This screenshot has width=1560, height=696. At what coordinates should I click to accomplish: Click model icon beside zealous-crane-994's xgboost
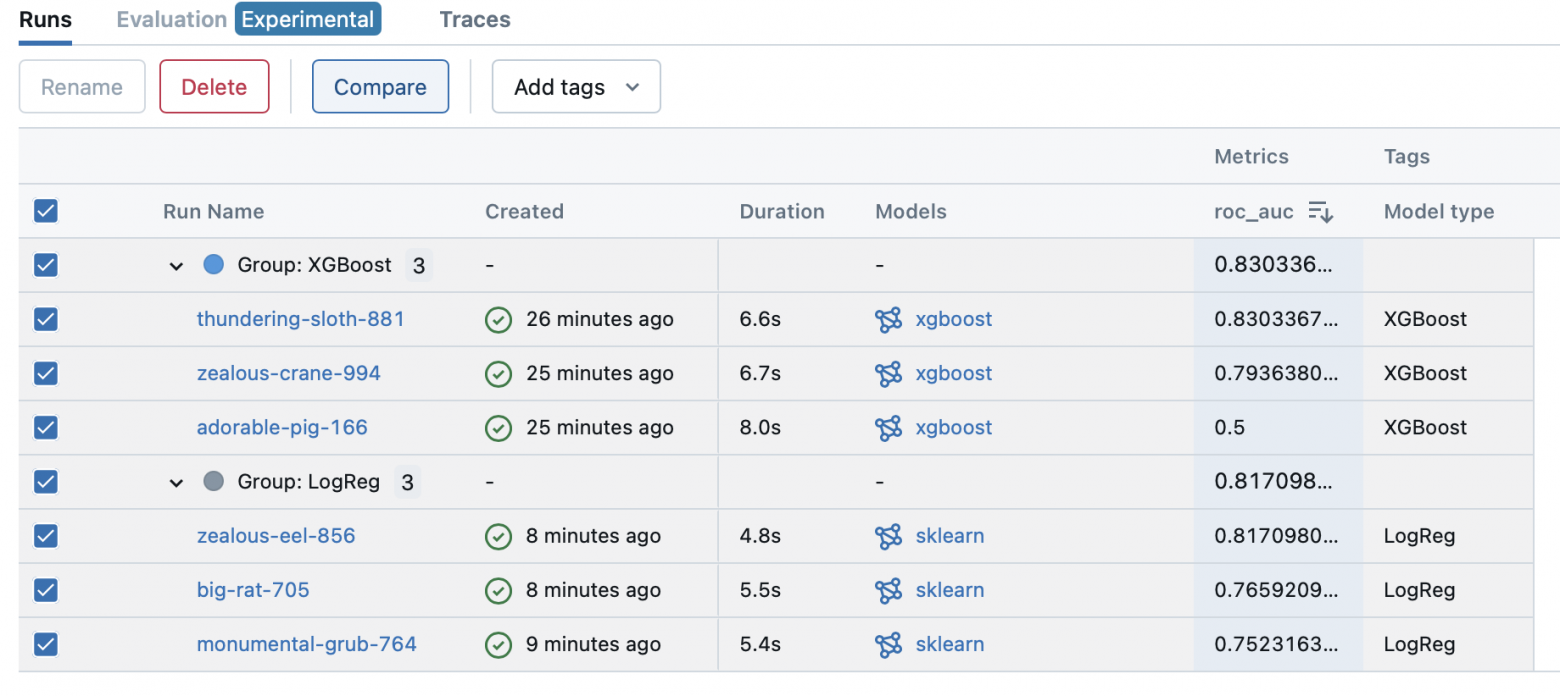point(888,374)
